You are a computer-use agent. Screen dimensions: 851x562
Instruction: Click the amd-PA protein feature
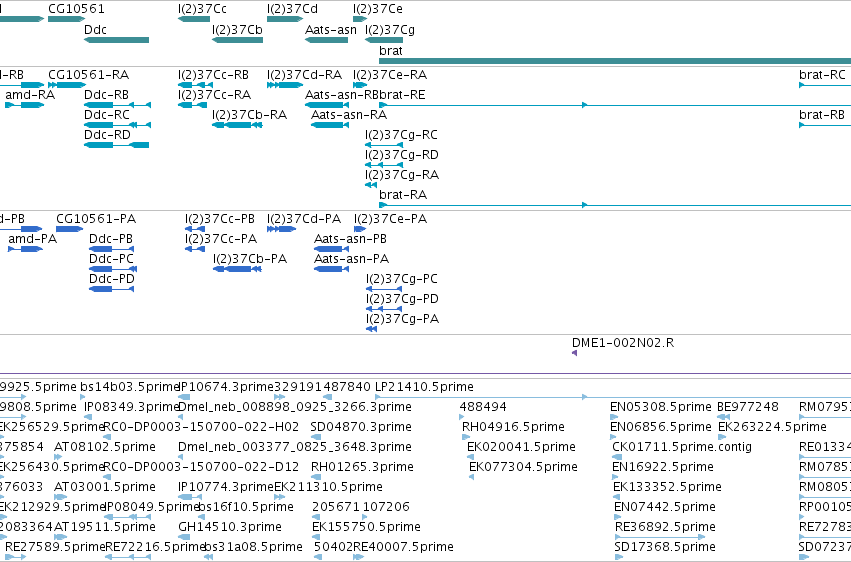(x=25, y=249)
